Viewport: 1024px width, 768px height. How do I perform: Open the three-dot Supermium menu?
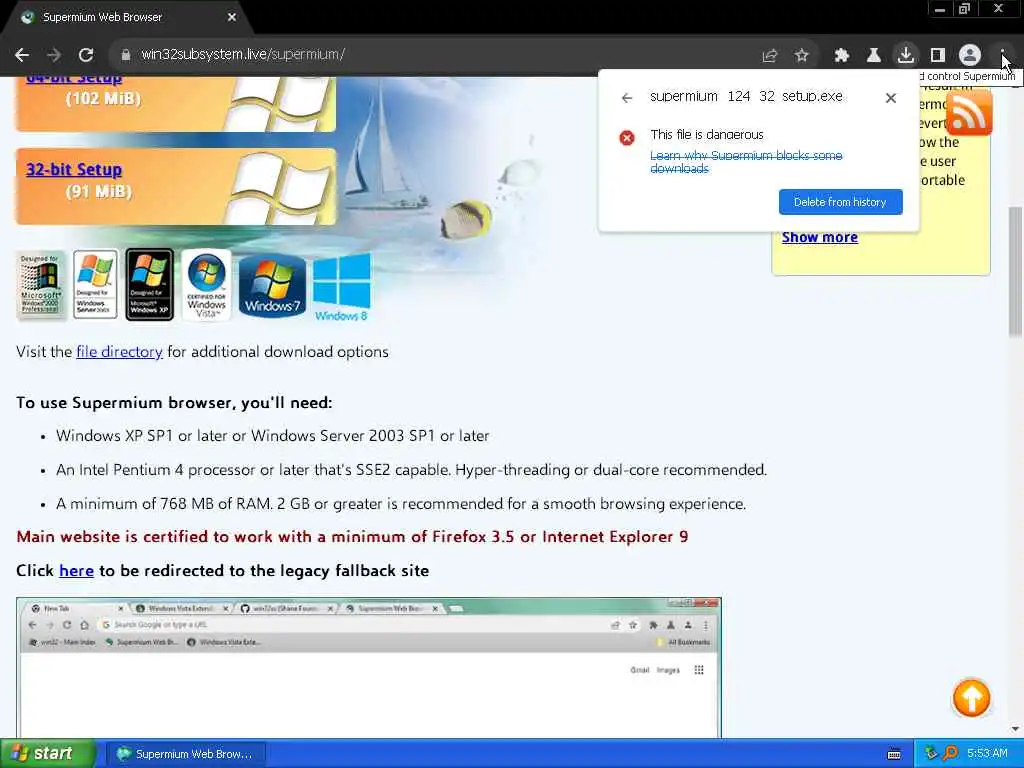1001,56
